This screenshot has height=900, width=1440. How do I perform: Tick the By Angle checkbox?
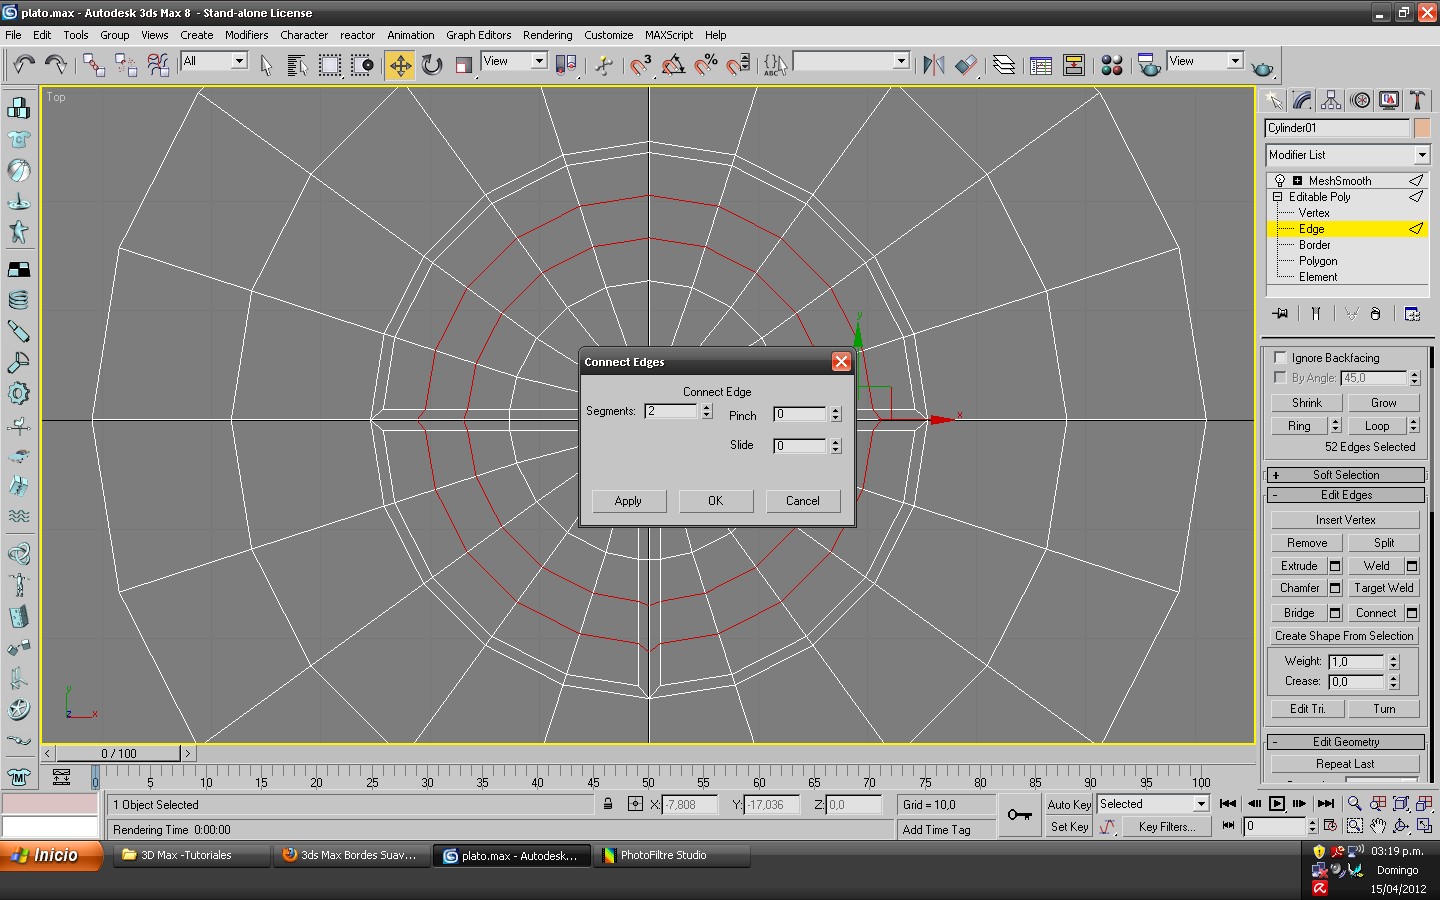(1280, 377)
